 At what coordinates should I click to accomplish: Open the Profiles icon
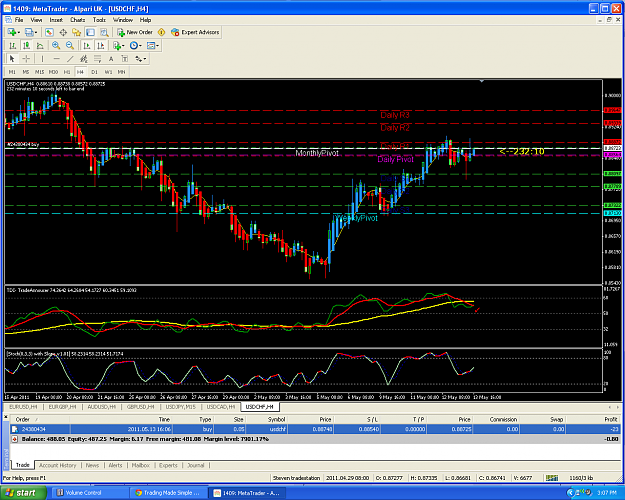coord(31,32)
